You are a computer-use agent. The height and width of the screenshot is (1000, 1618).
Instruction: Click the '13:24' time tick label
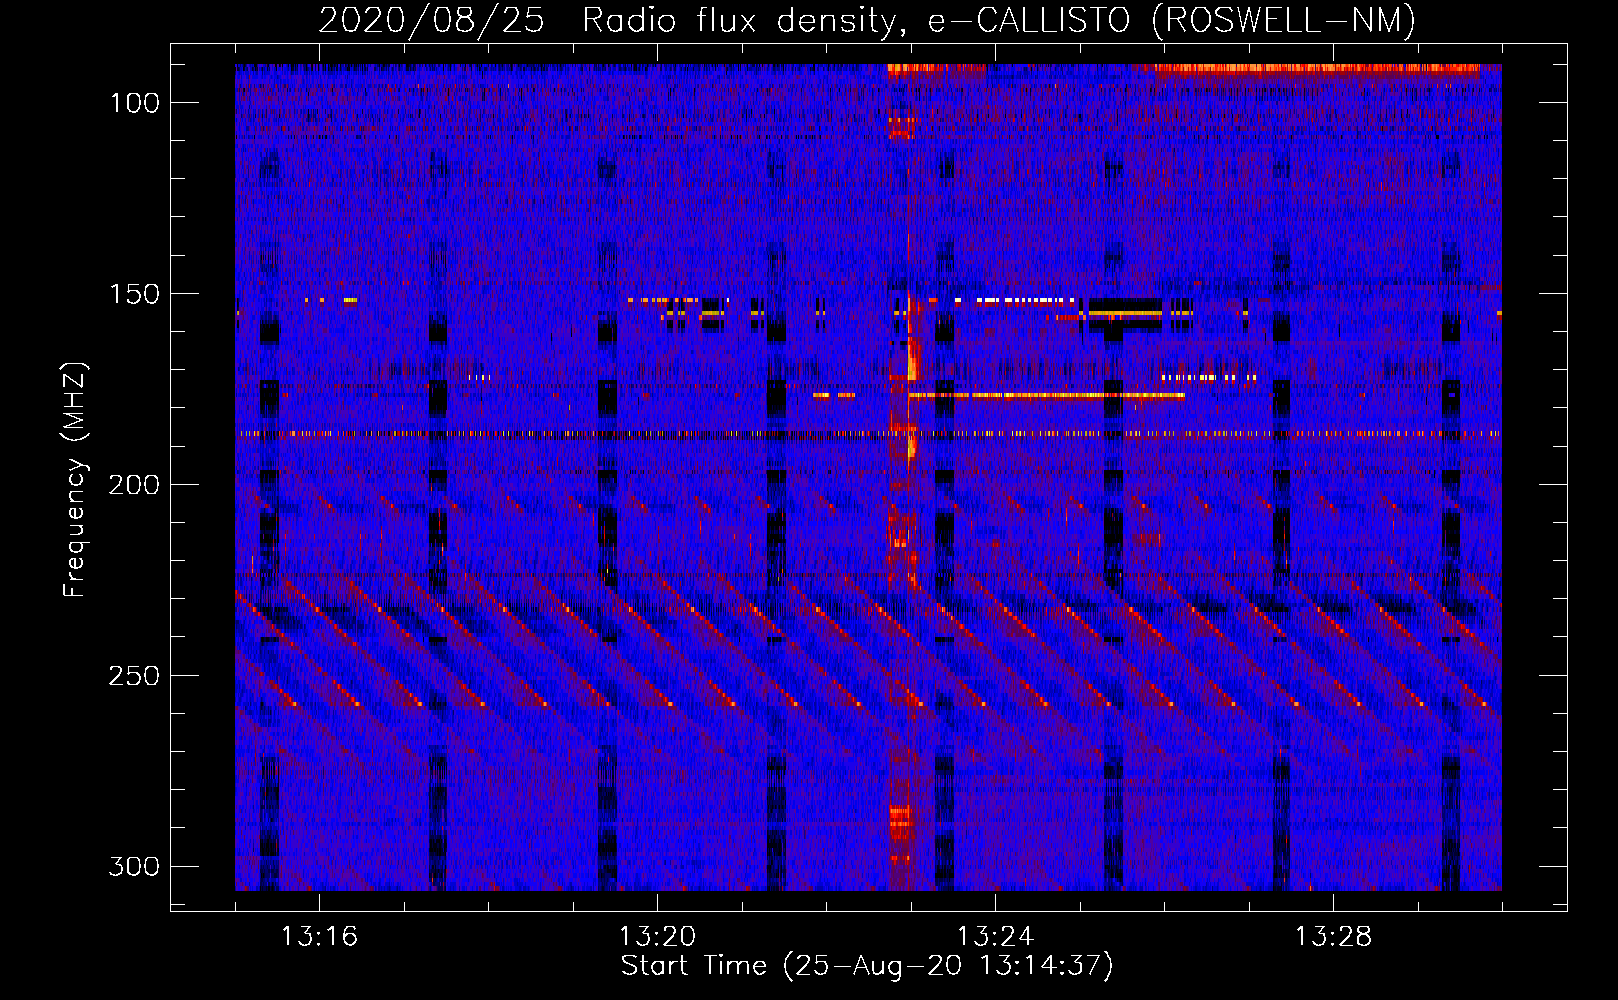(995, 937)
